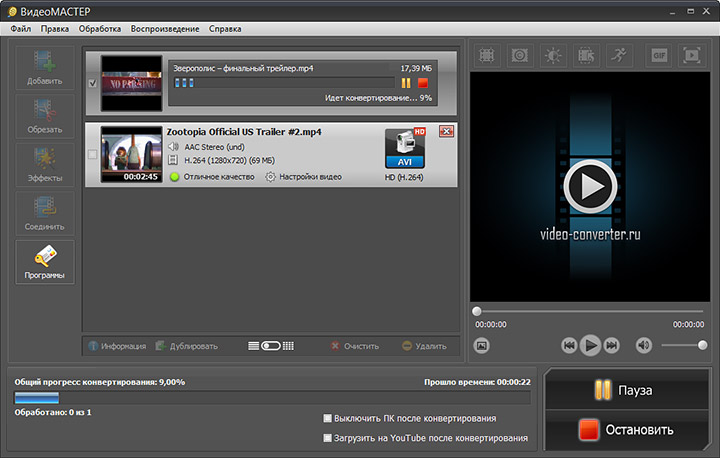Open brightness enhancement tool above preview

[553, 54]
